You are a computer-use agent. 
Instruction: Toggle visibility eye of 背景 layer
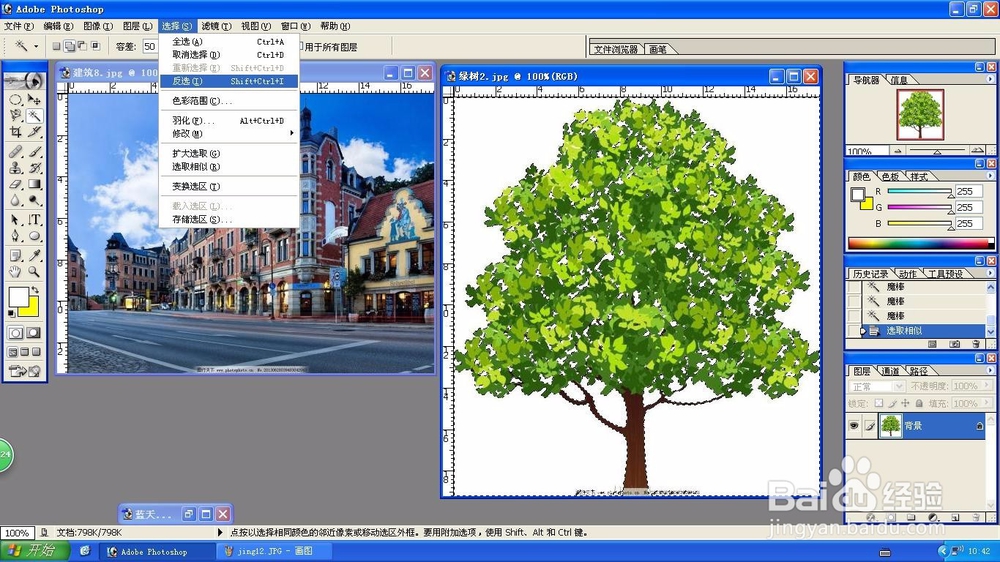tap(854, 425)
